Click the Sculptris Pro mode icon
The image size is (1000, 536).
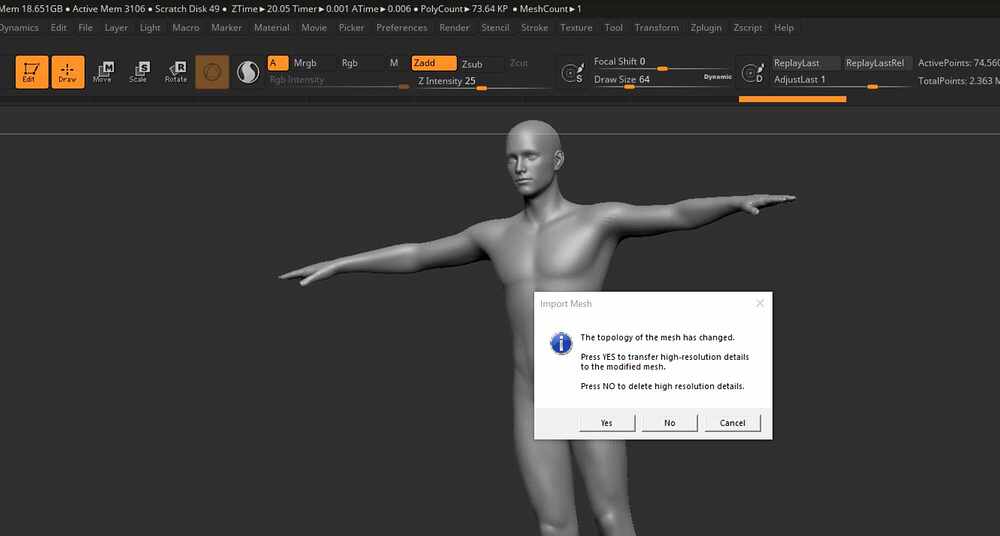[x=248, y=72]
